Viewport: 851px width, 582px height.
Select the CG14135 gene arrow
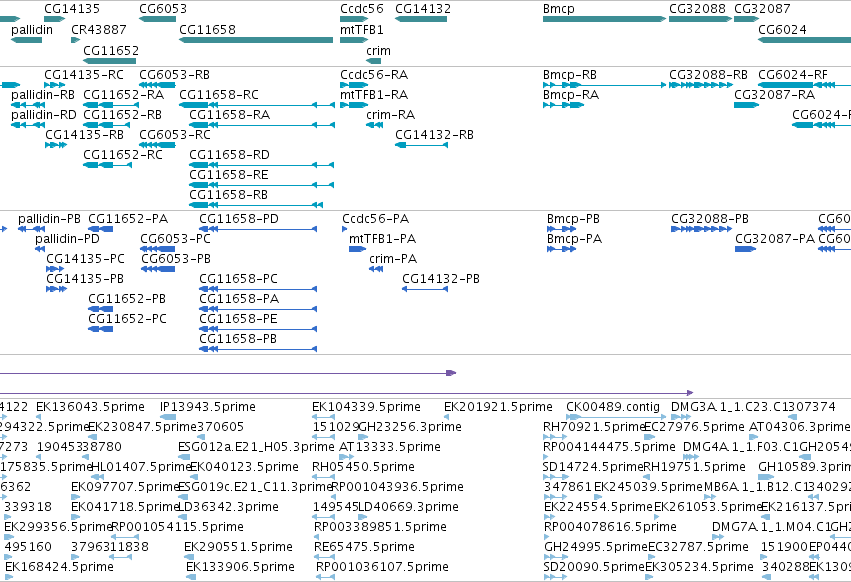54,19
